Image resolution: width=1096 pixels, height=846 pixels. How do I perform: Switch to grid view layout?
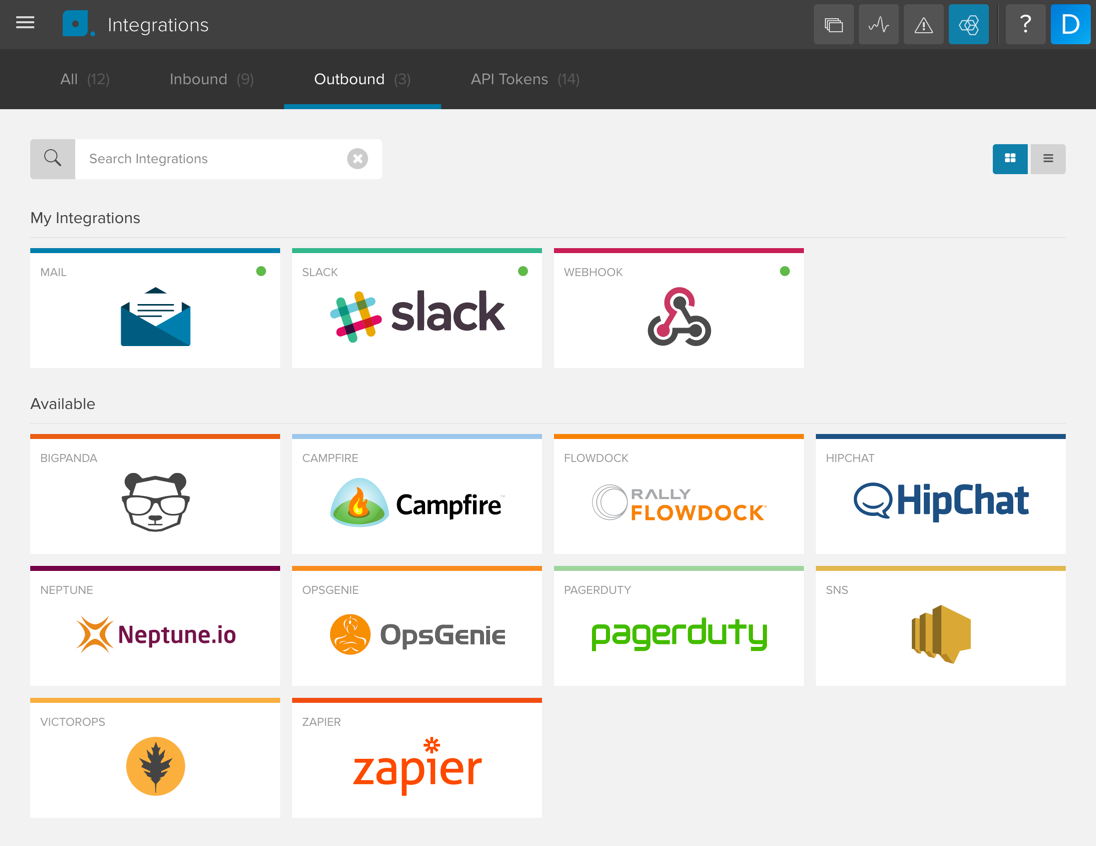(1010, 159)
